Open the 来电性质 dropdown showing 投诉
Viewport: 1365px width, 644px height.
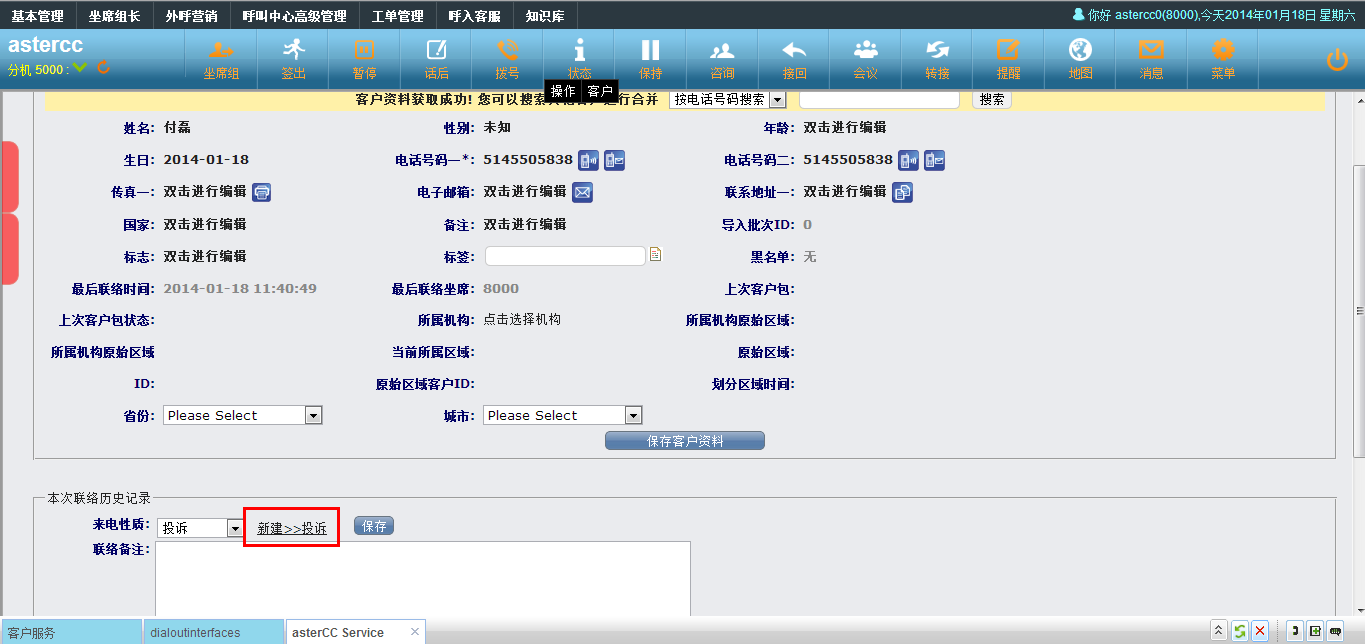[200, 528]
